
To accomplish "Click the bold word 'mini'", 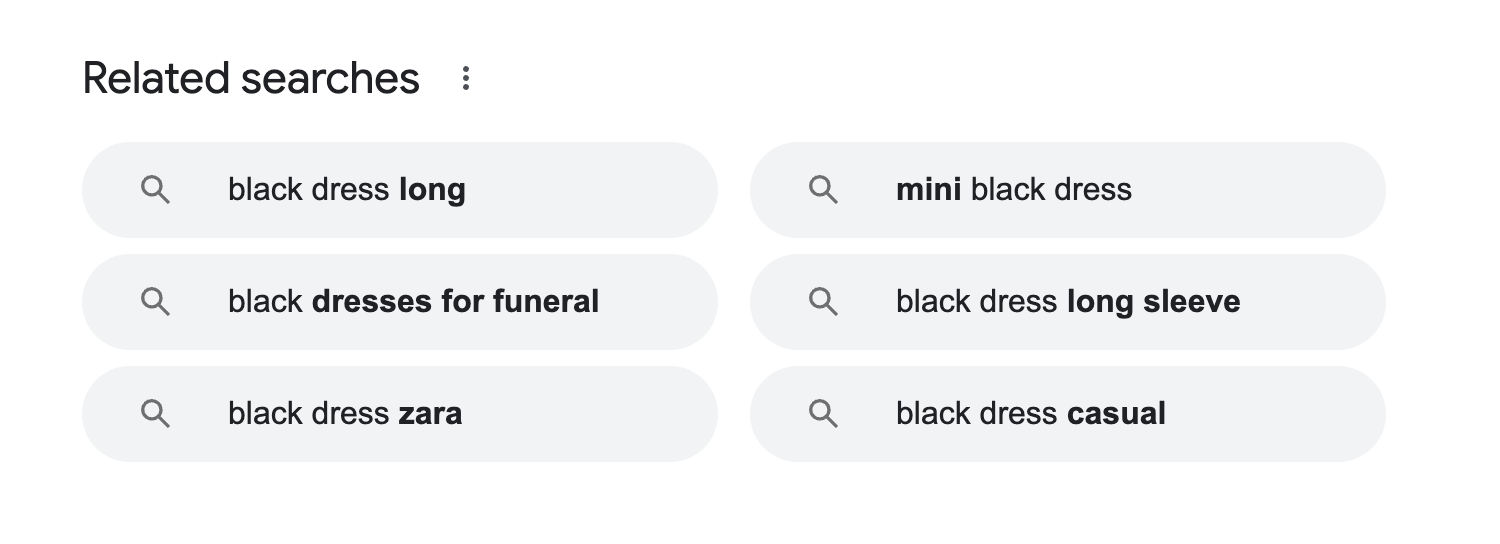I will click(x=929, y=190).
